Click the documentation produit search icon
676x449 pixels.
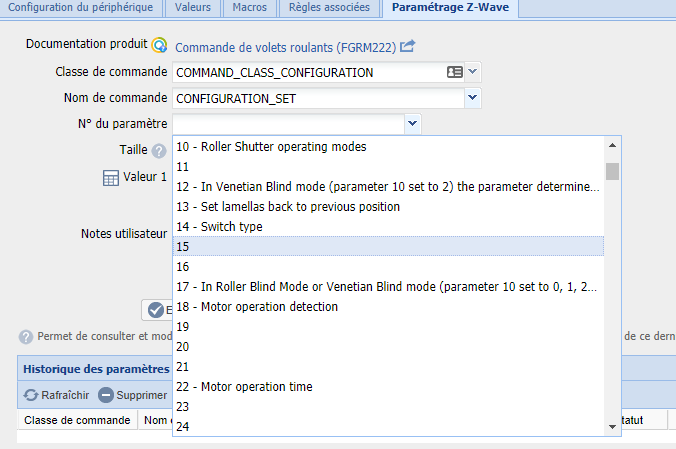[x=160, y=45]
